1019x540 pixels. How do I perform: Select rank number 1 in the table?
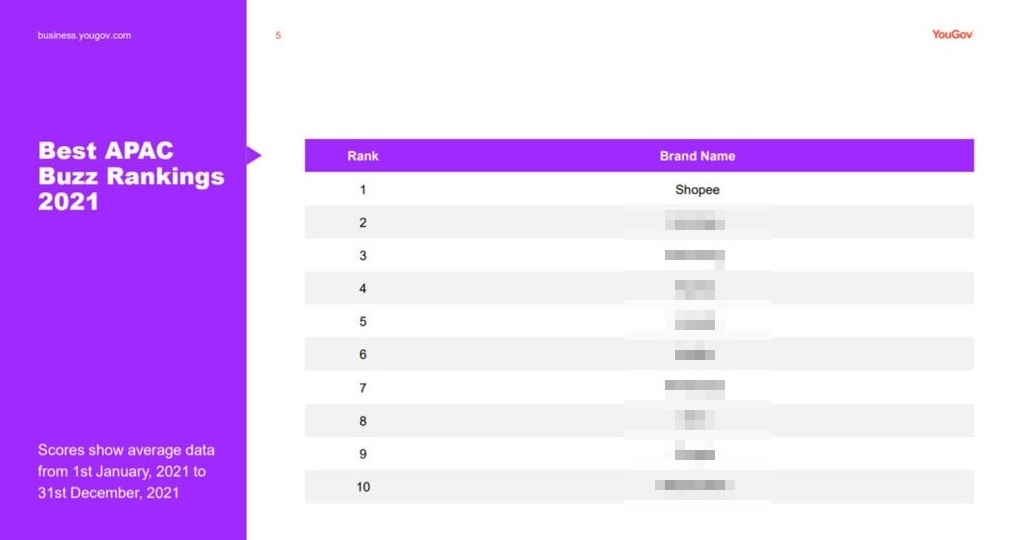(x=363, y=189)
